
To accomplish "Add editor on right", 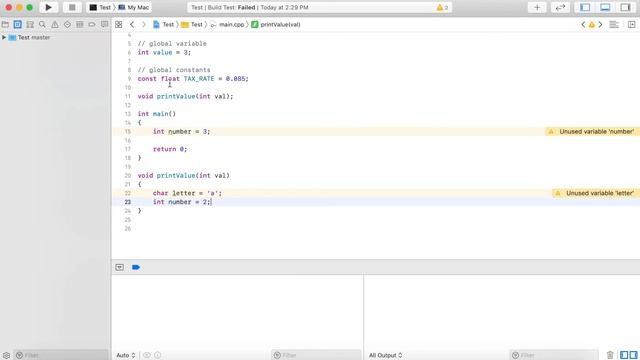I will pos(631,24).
